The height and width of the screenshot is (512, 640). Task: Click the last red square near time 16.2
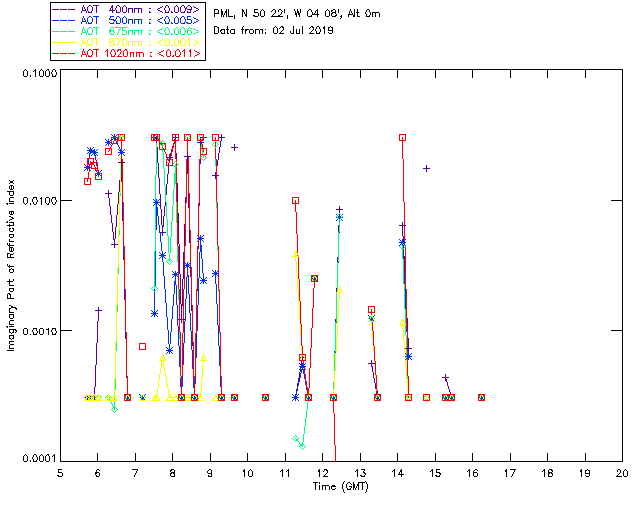click(x=481, y=397)
